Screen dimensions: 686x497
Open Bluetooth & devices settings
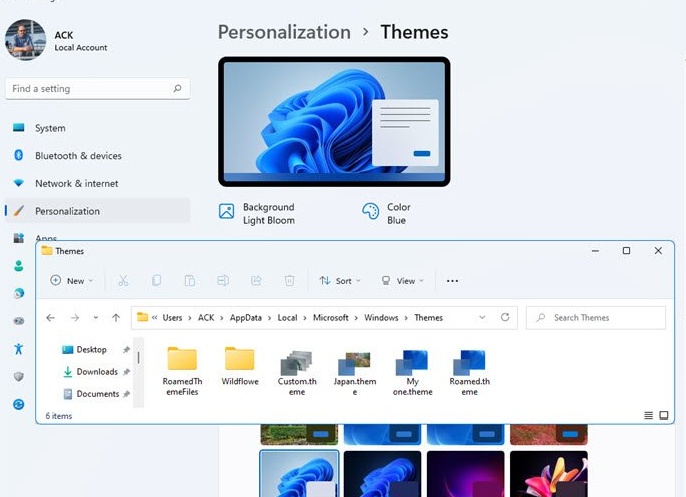(x=98, y=155)
